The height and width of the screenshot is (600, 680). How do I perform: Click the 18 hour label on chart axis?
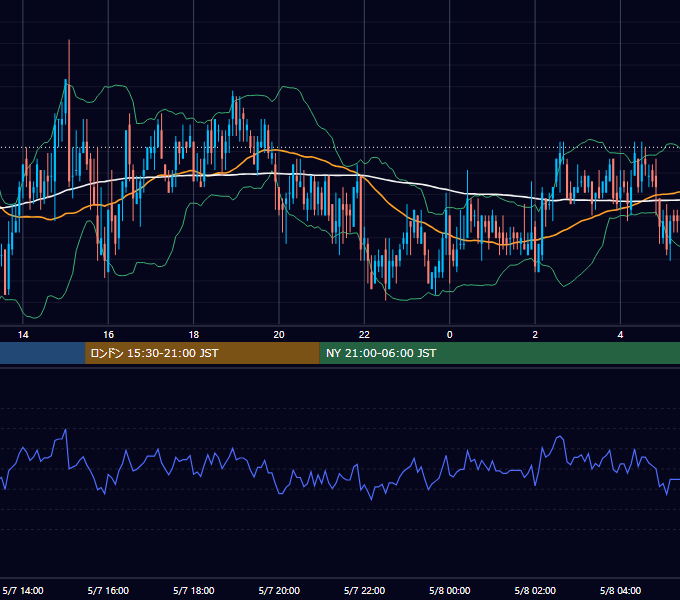[194, 335]
